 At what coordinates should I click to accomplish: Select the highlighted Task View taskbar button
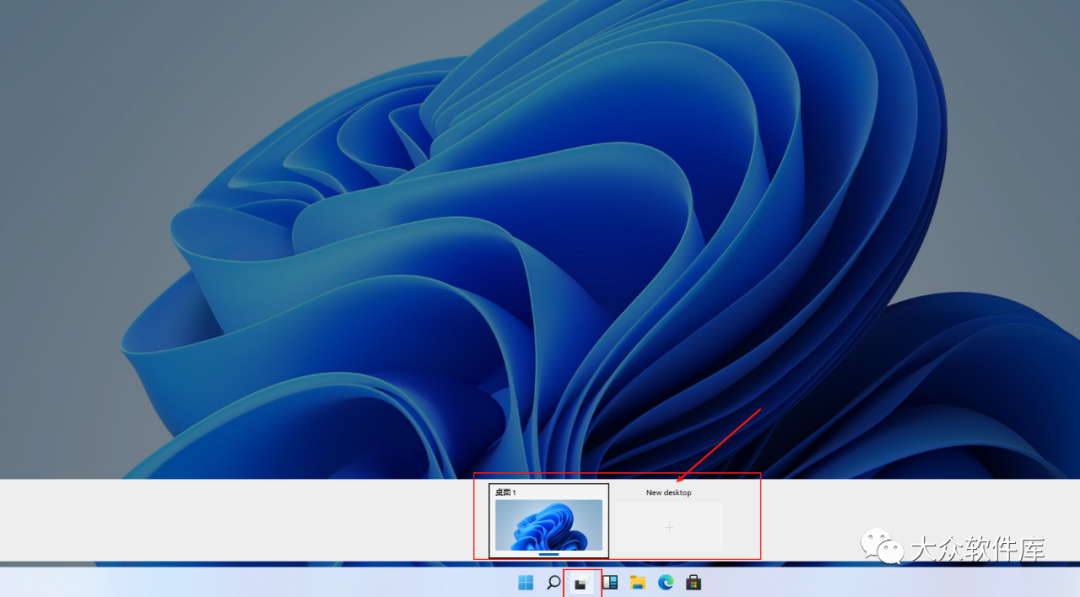[581, 581]
